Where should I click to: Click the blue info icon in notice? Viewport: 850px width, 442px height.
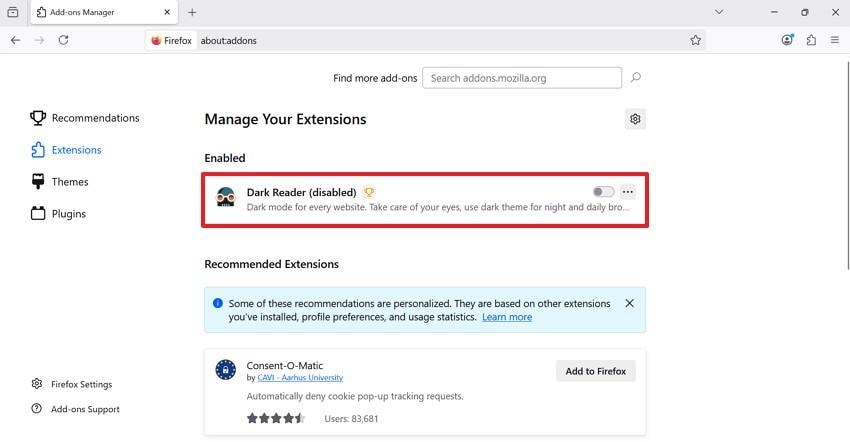(x=218, y=303)
